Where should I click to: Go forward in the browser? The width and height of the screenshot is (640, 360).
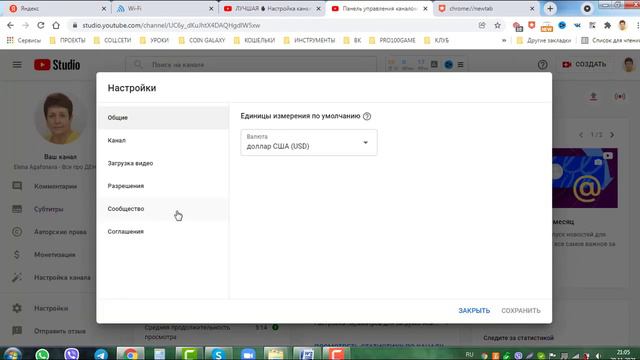[26, 25]
